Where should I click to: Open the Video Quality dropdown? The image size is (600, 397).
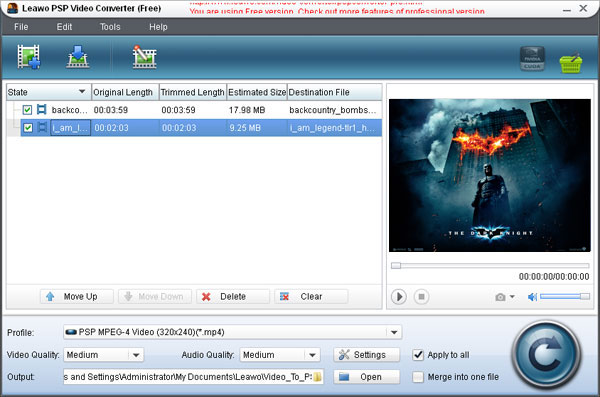click(136, 355)
